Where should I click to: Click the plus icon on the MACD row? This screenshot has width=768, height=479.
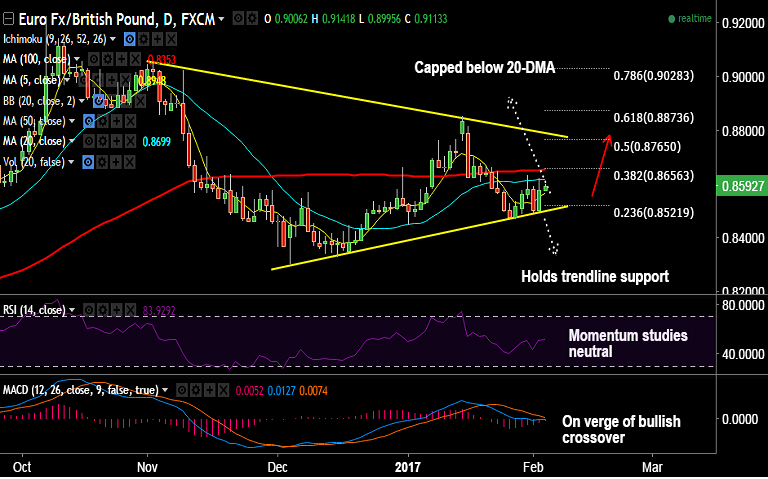point(209,391)
